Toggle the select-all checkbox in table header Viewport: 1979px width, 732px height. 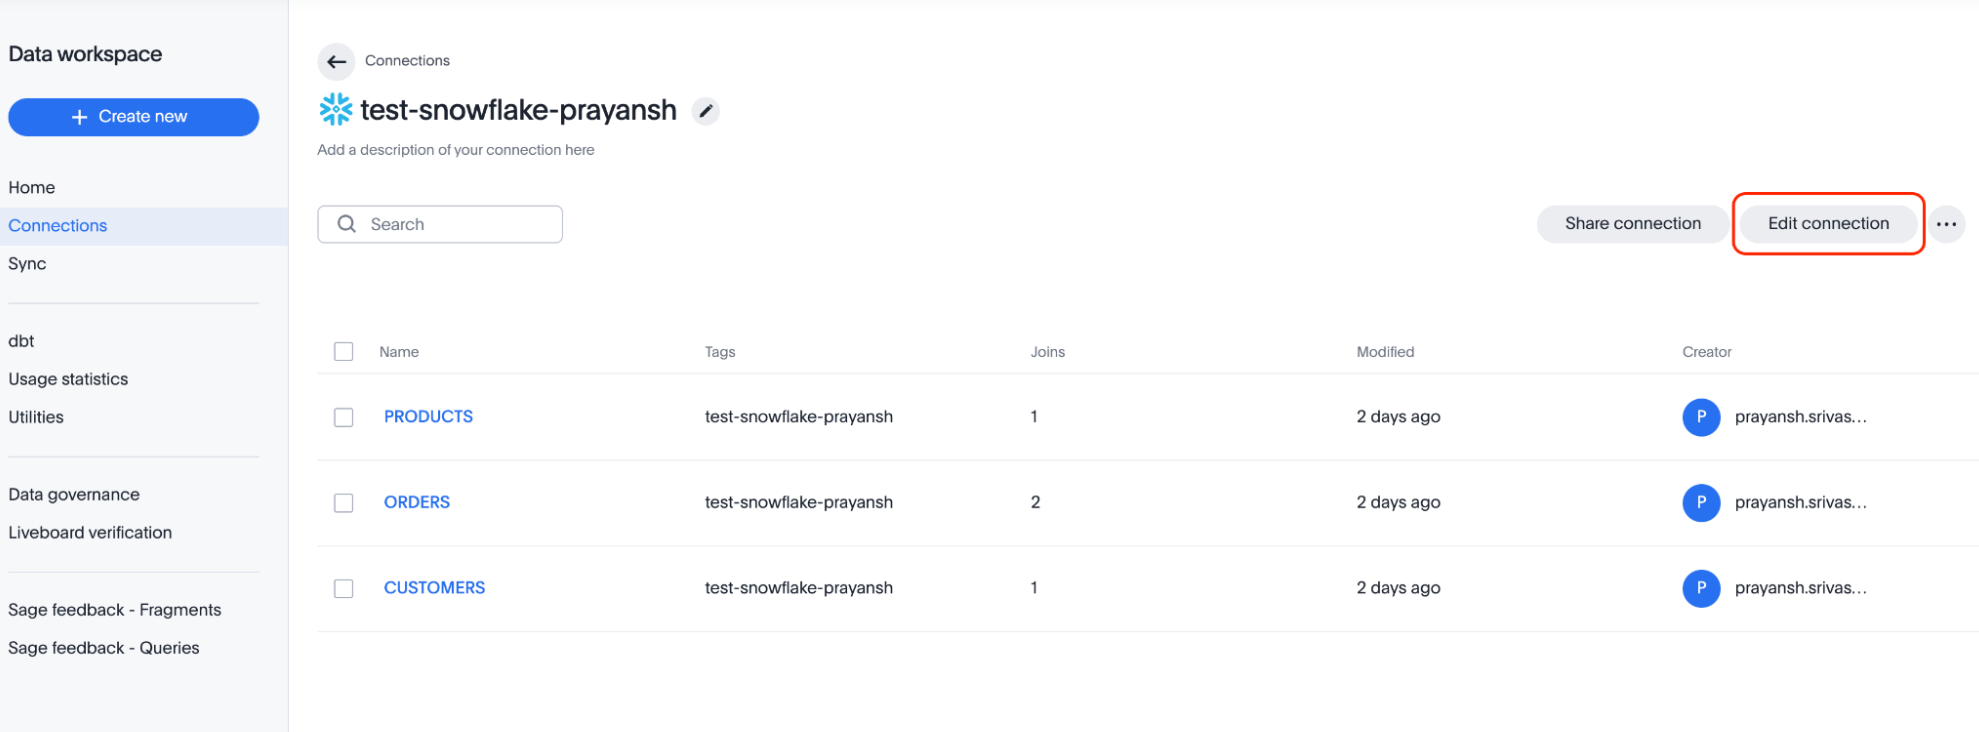[344, 352]
